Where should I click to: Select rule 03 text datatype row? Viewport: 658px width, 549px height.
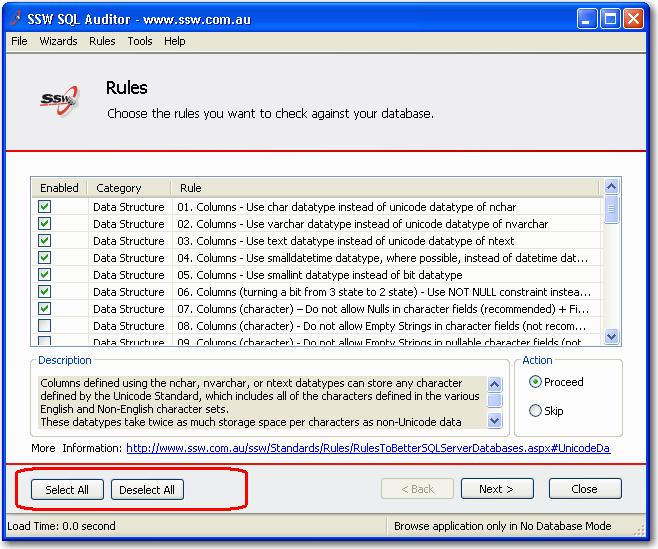coord(345,241)
